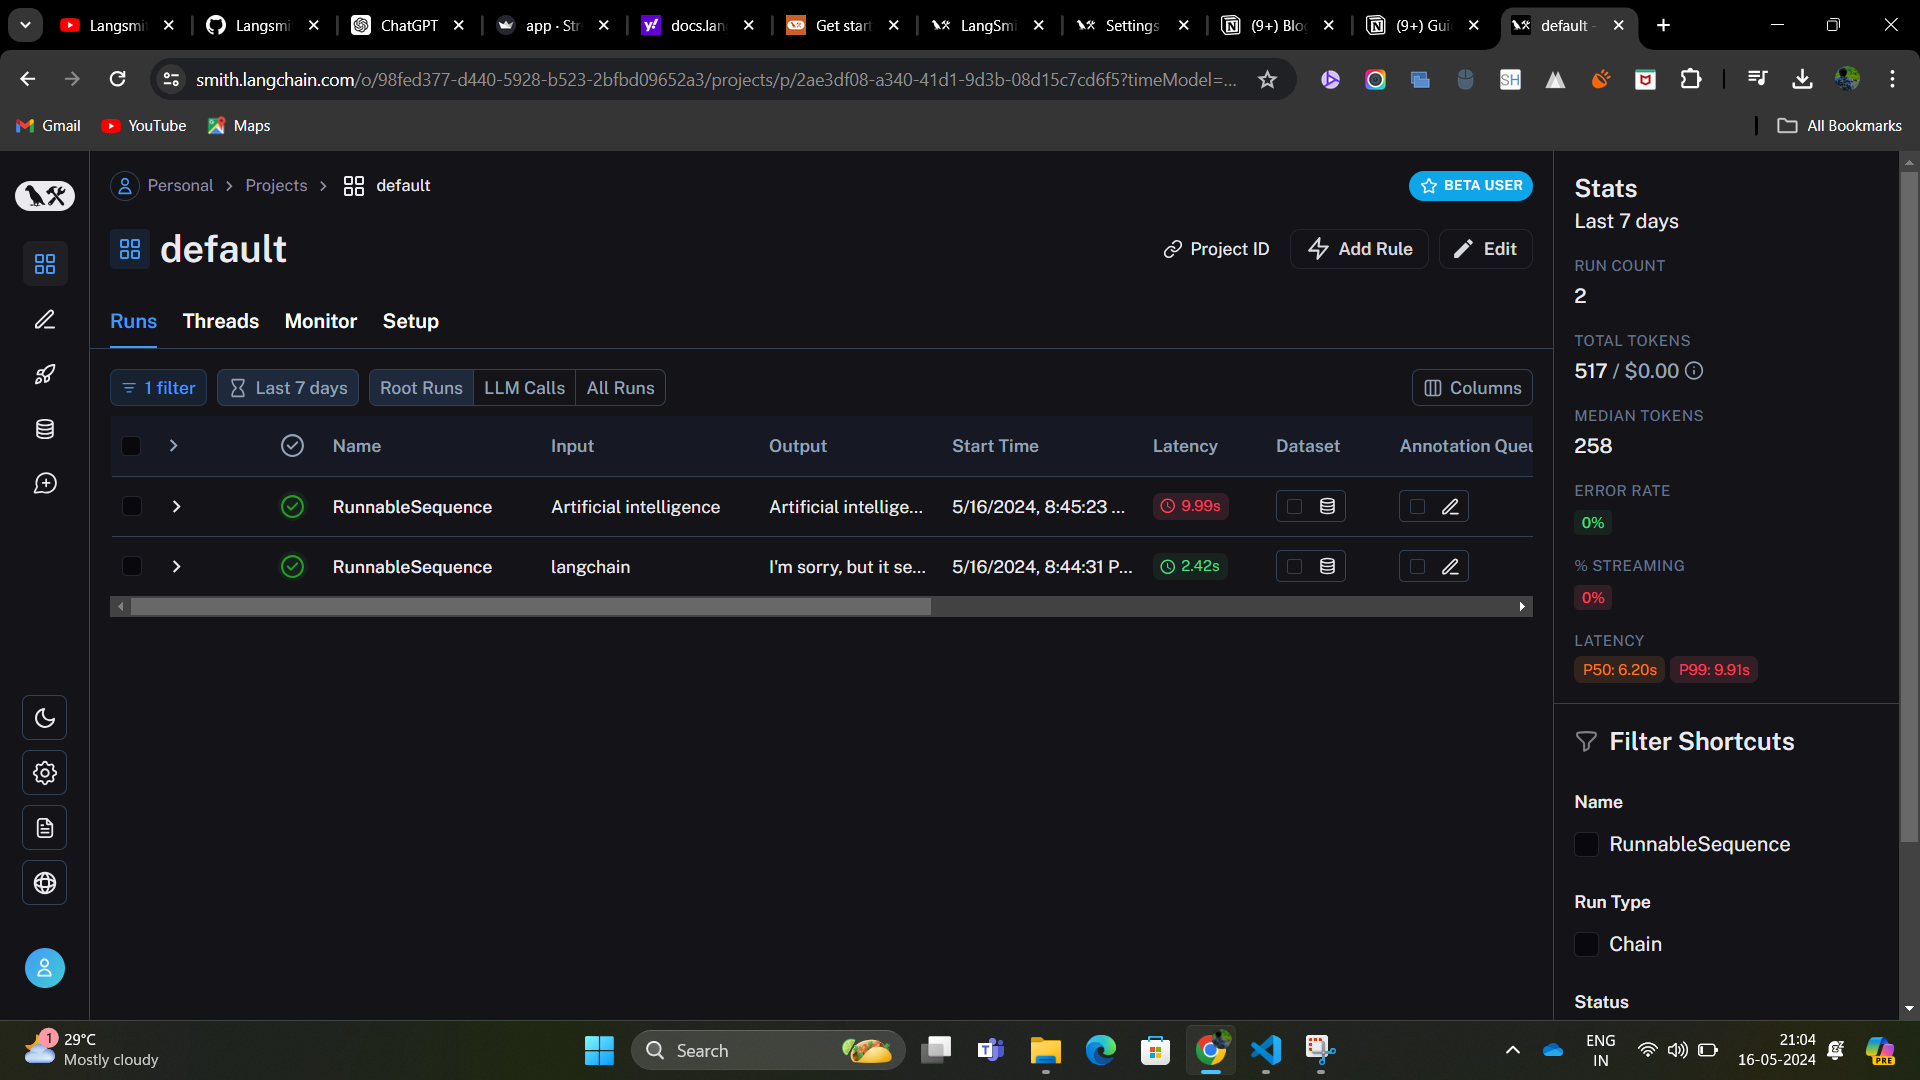Switch to the Threads tab
Viewport: 1920px width, 1080px height.
pyautogui.click(x=221, y=321)
